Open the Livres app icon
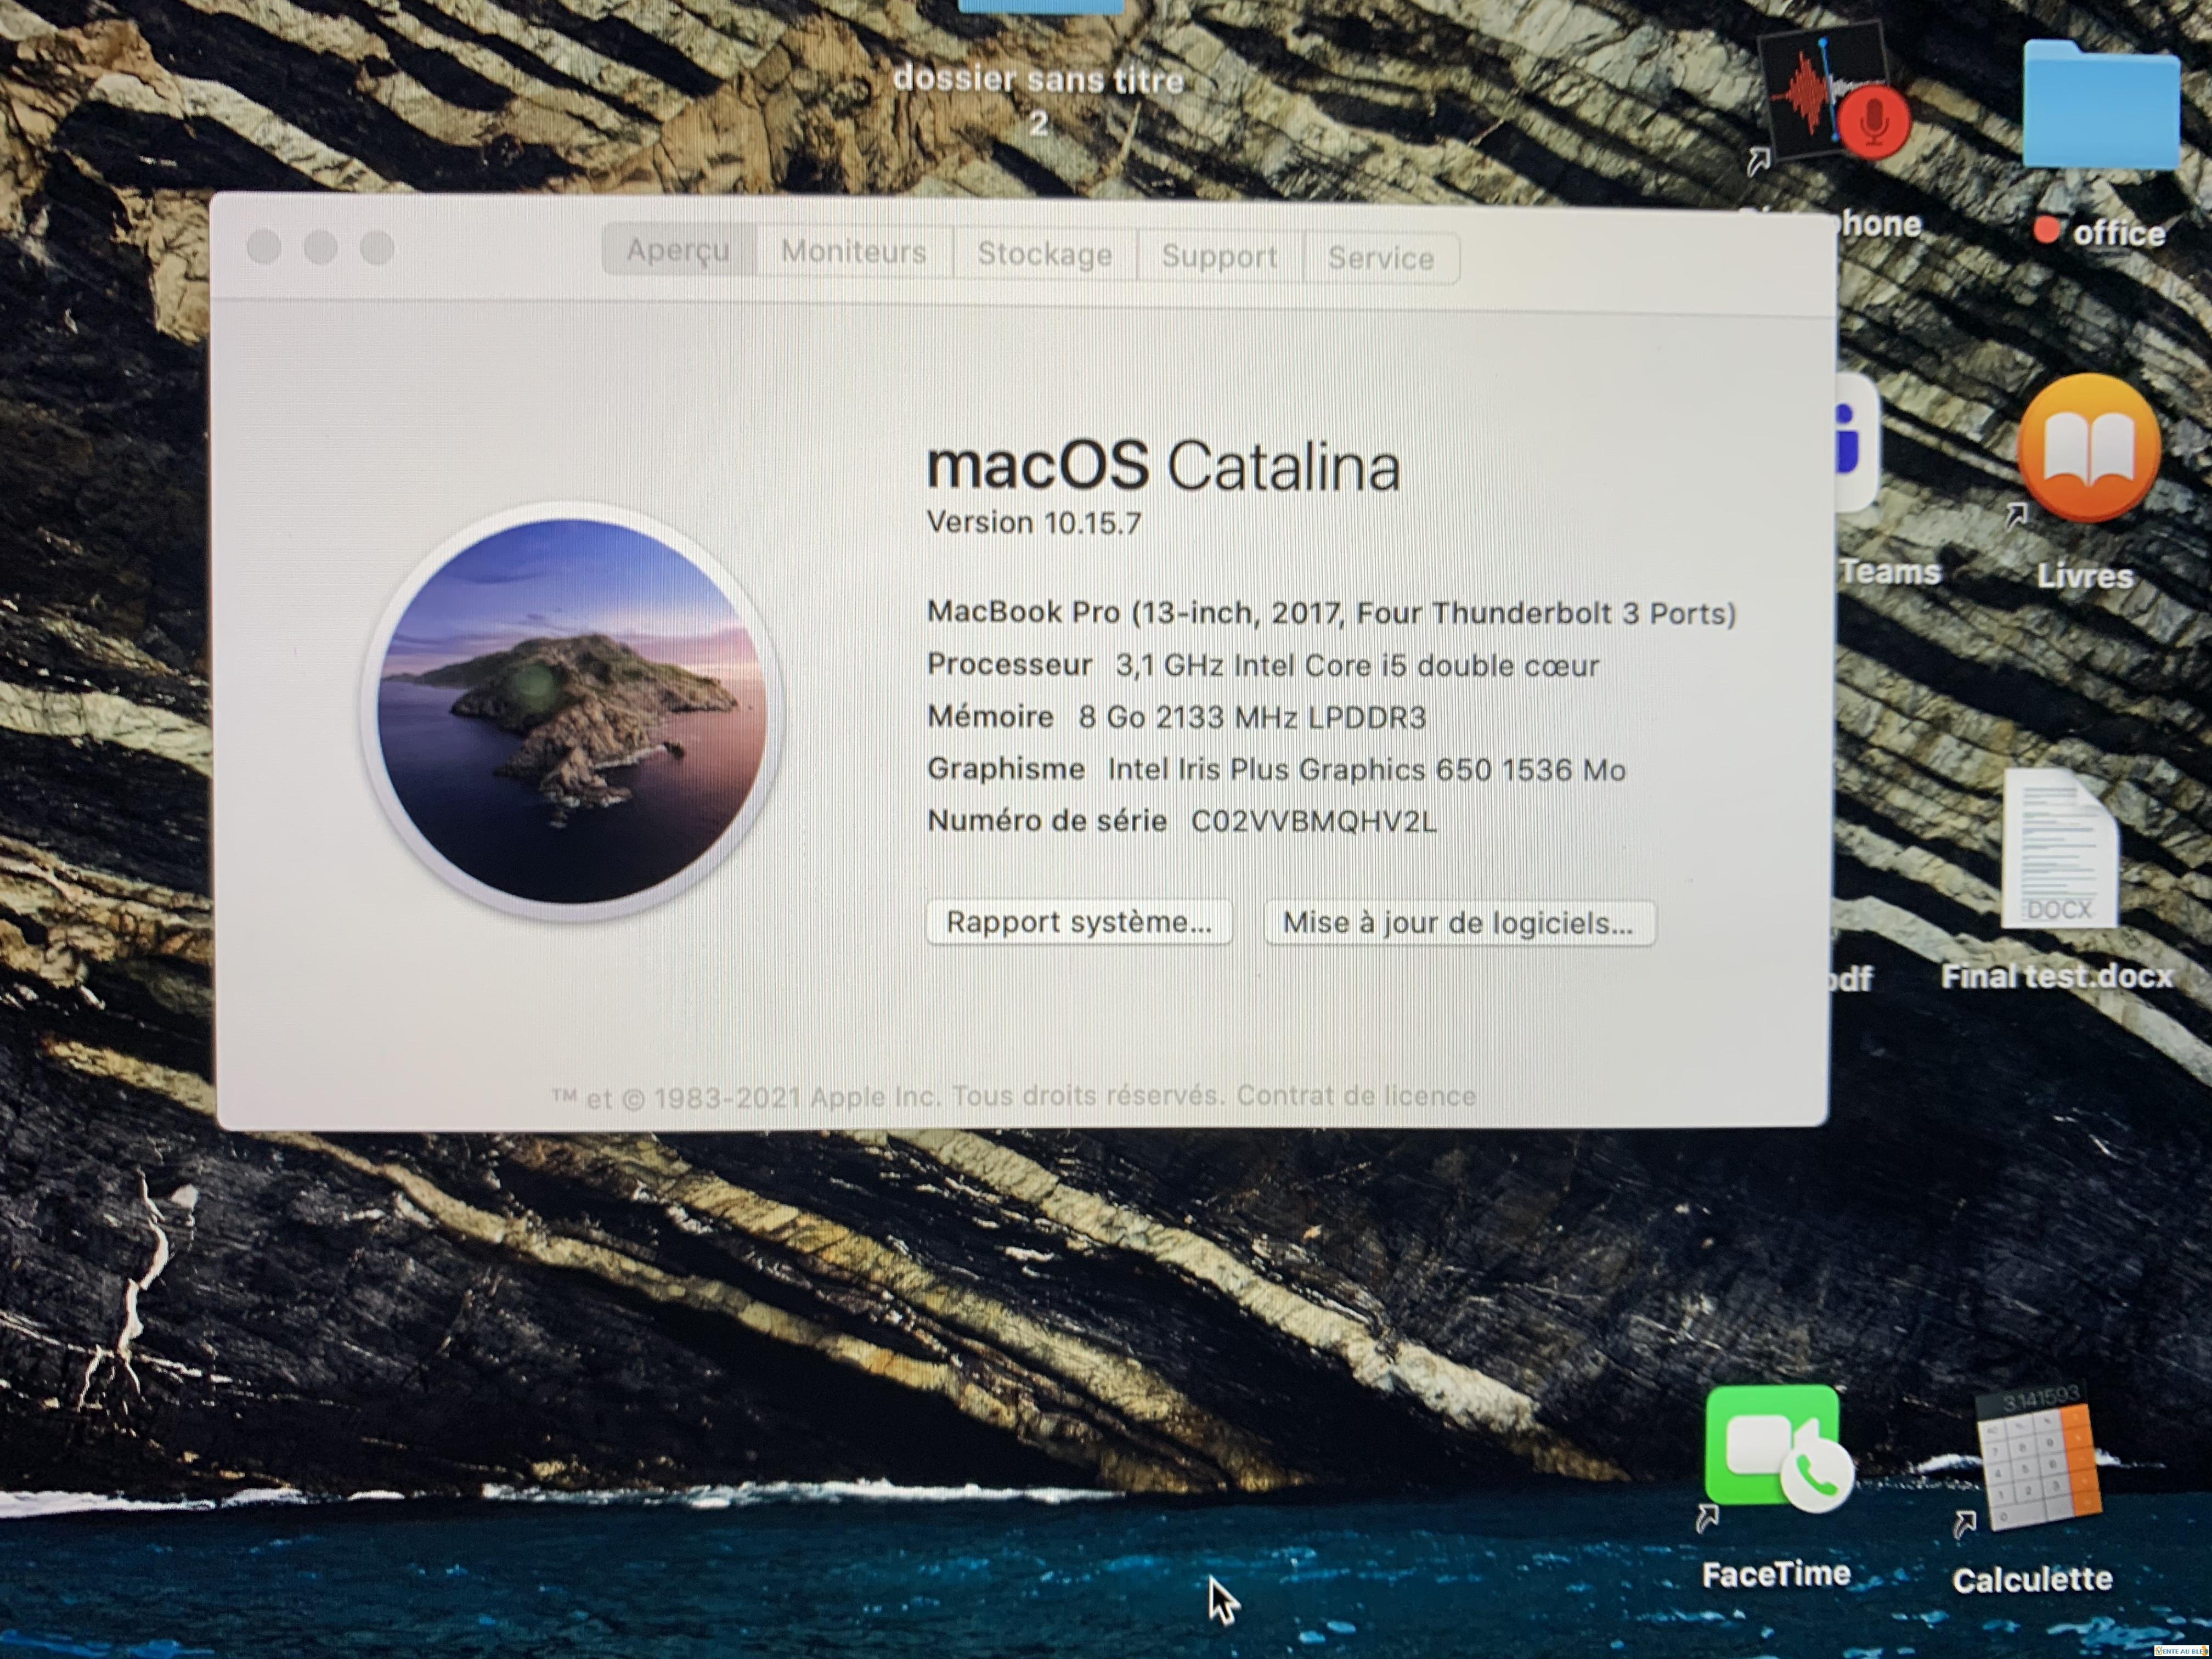This screenshot has height=1659, width=2212. [2088, 449]
